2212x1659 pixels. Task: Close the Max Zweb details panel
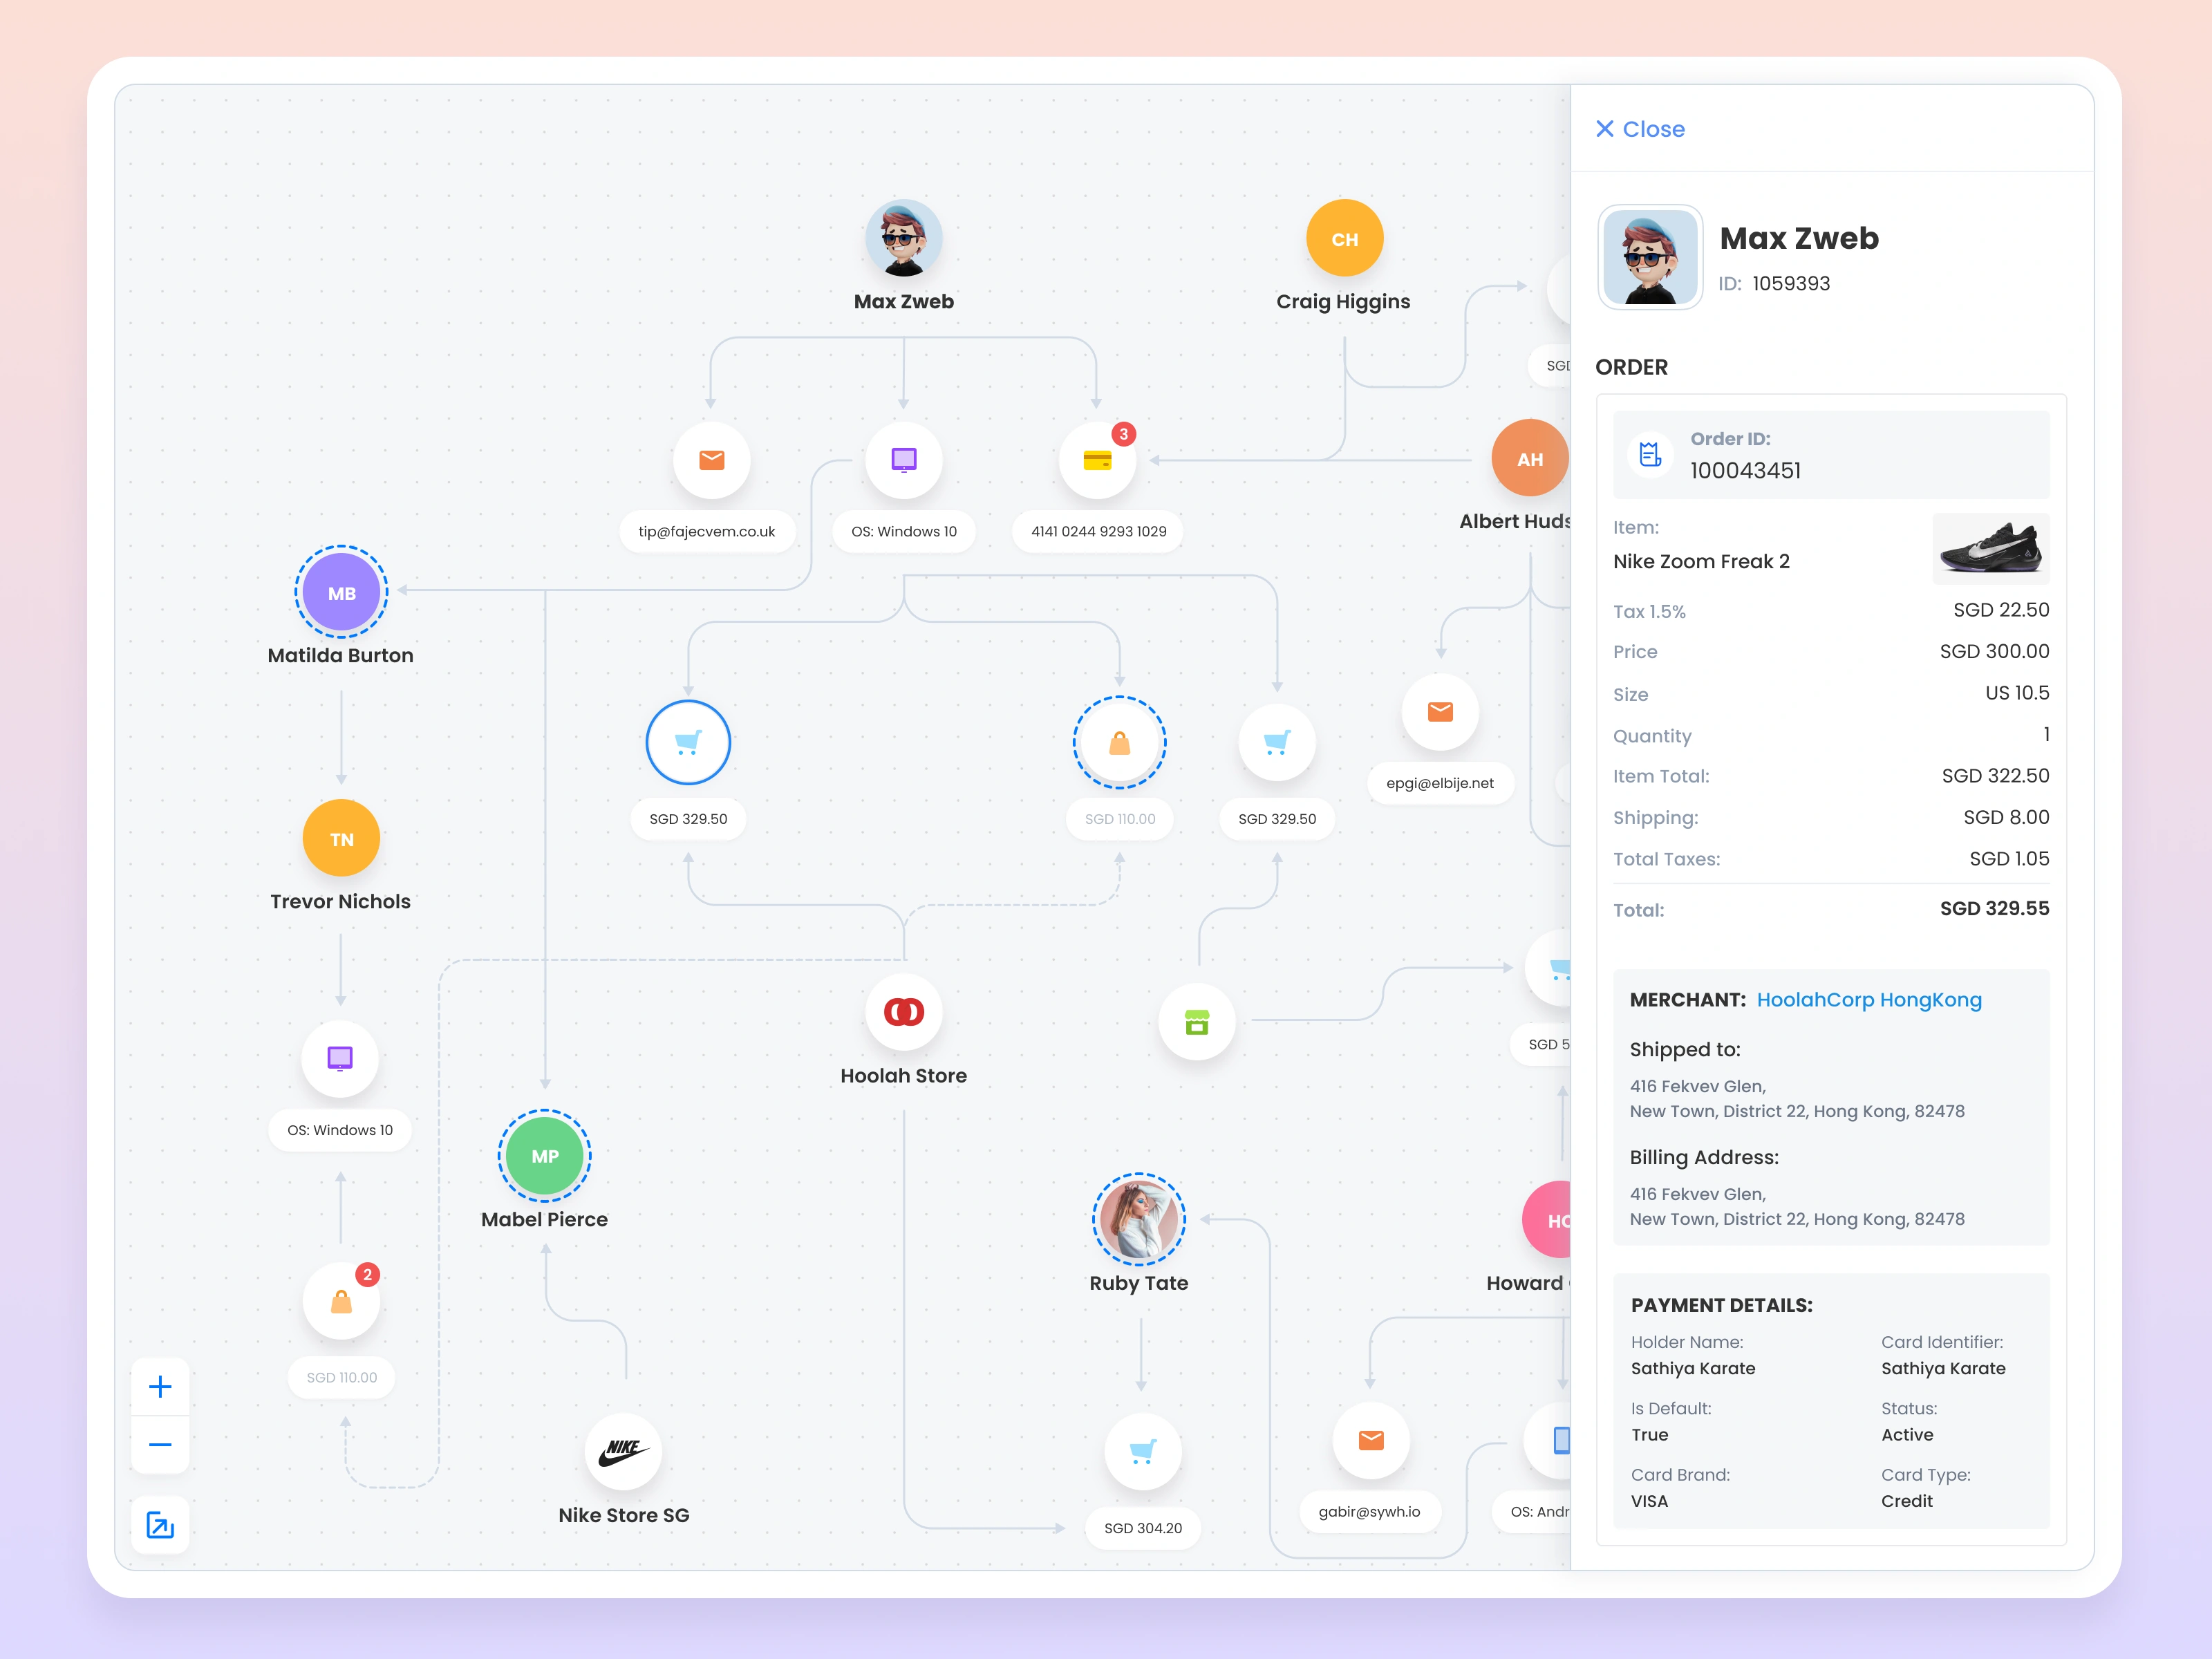(x=1640, y=129)
